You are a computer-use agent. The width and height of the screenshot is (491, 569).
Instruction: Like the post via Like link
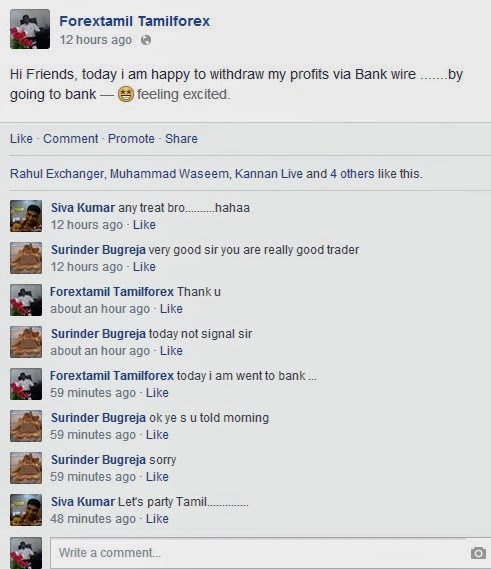click(x=21, y=139)
